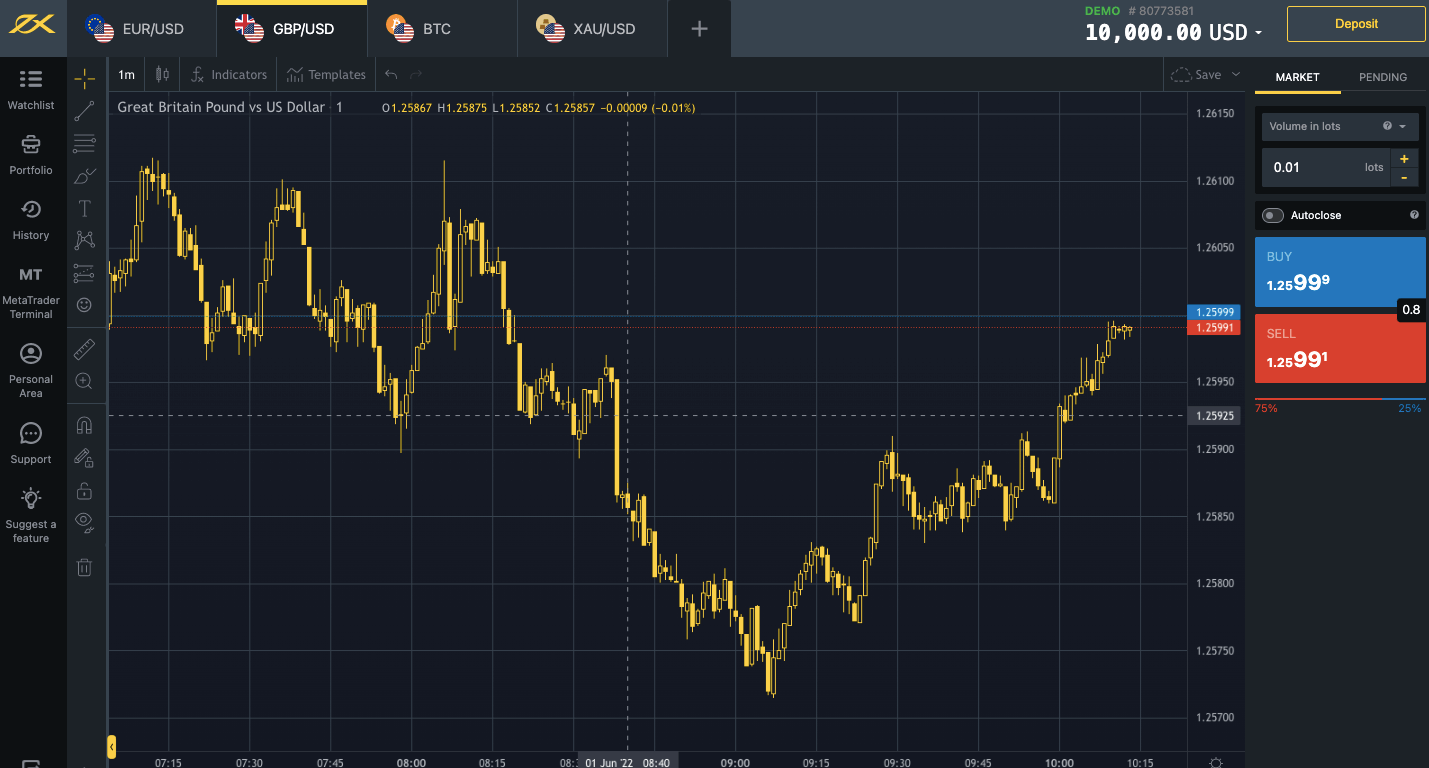Click the Deposit button
This screenshot has height=768, width=1429.
[x=1355, y=24]
